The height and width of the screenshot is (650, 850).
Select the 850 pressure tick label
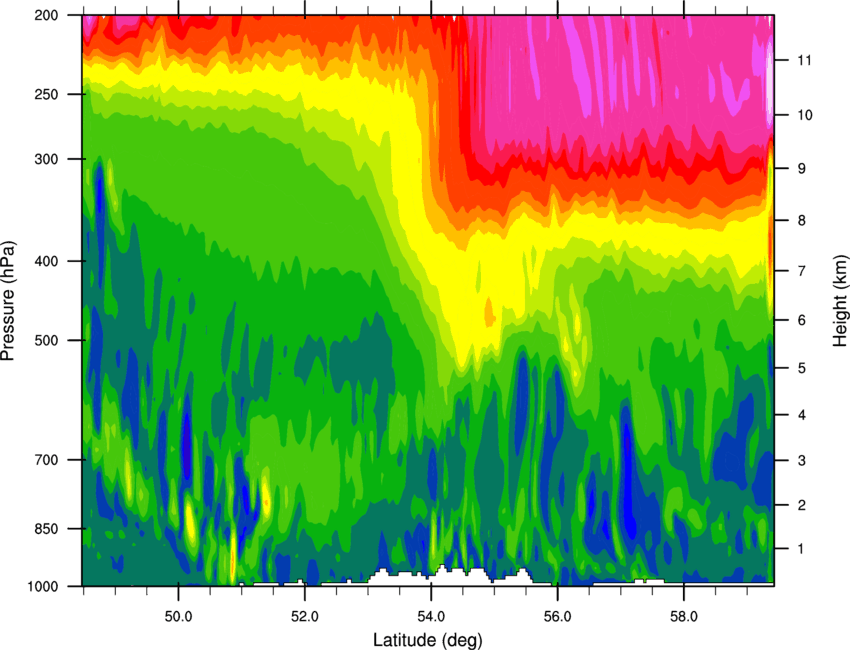tap(47, 529)
